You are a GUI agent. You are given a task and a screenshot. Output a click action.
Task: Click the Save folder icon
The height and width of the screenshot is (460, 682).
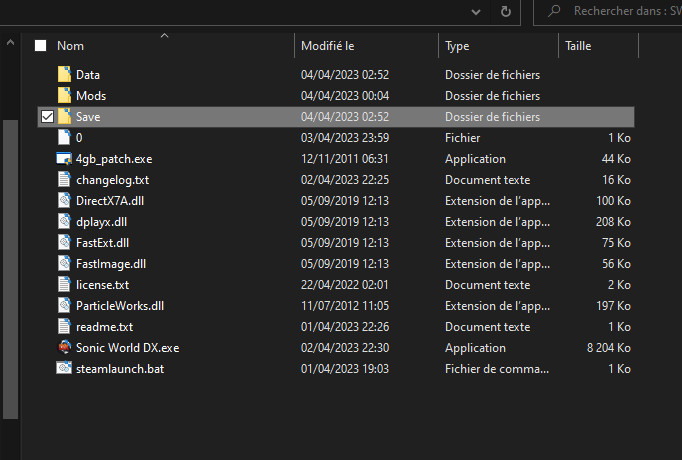[64, 117]
